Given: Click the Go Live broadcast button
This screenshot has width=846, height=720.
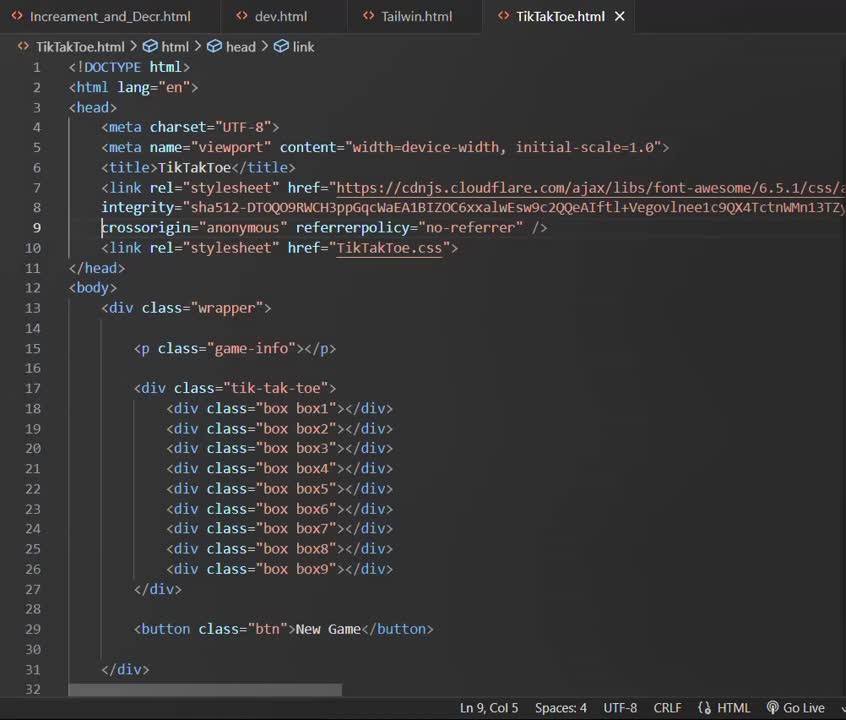Looking at the screenshot, I should point(795,708).
